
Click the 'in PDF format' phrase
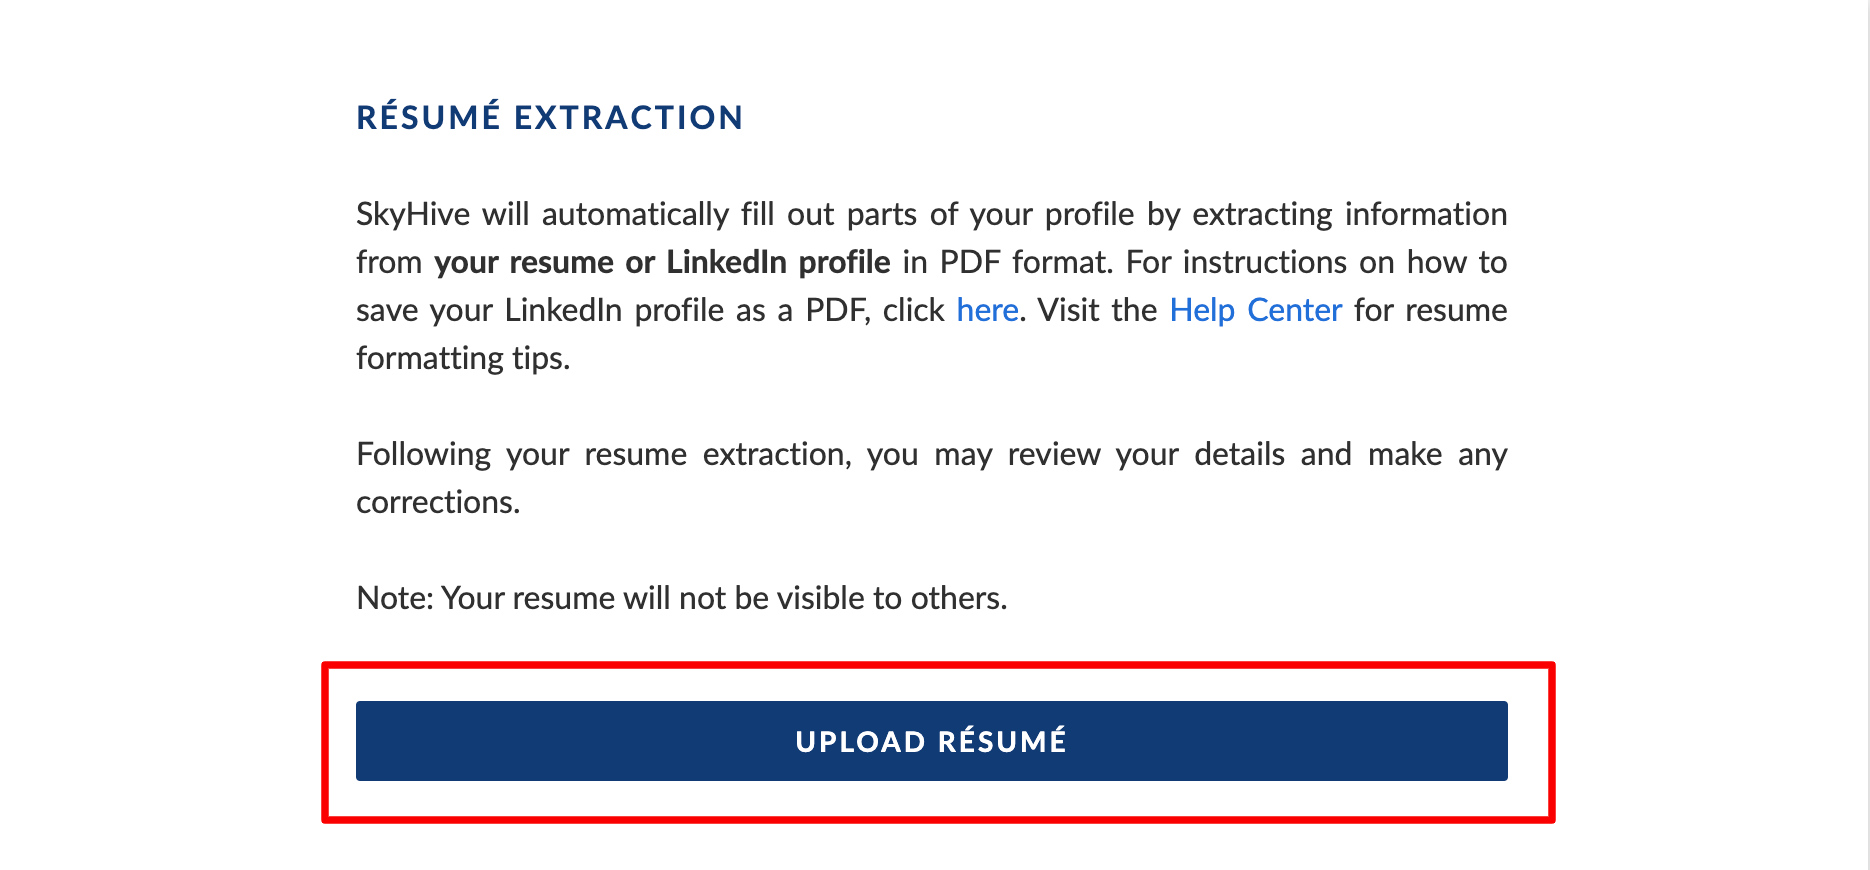tap(1007, 262)
